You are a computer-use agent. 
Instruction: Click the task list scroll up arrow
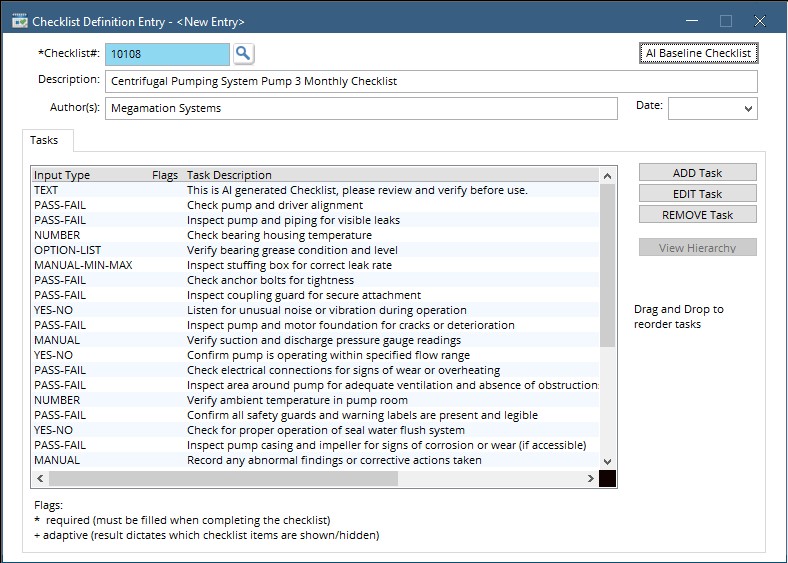click(607, 175)
